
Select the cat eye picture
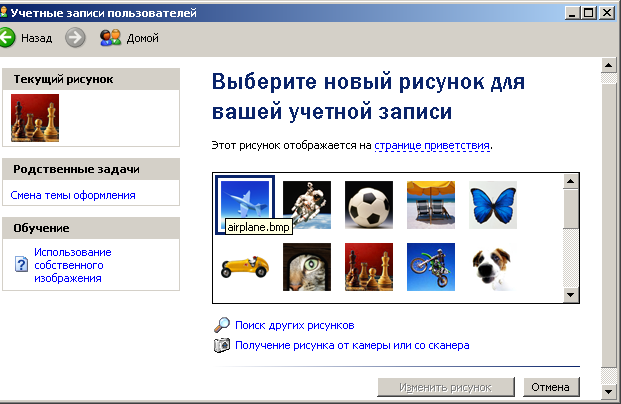click(x=307, y=267)
